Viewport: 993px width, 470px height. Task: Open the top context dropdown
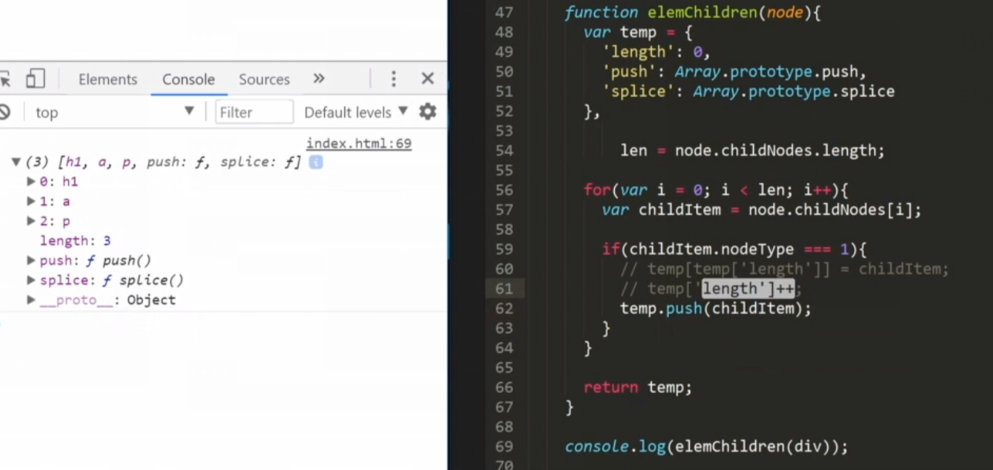(113, 112)
